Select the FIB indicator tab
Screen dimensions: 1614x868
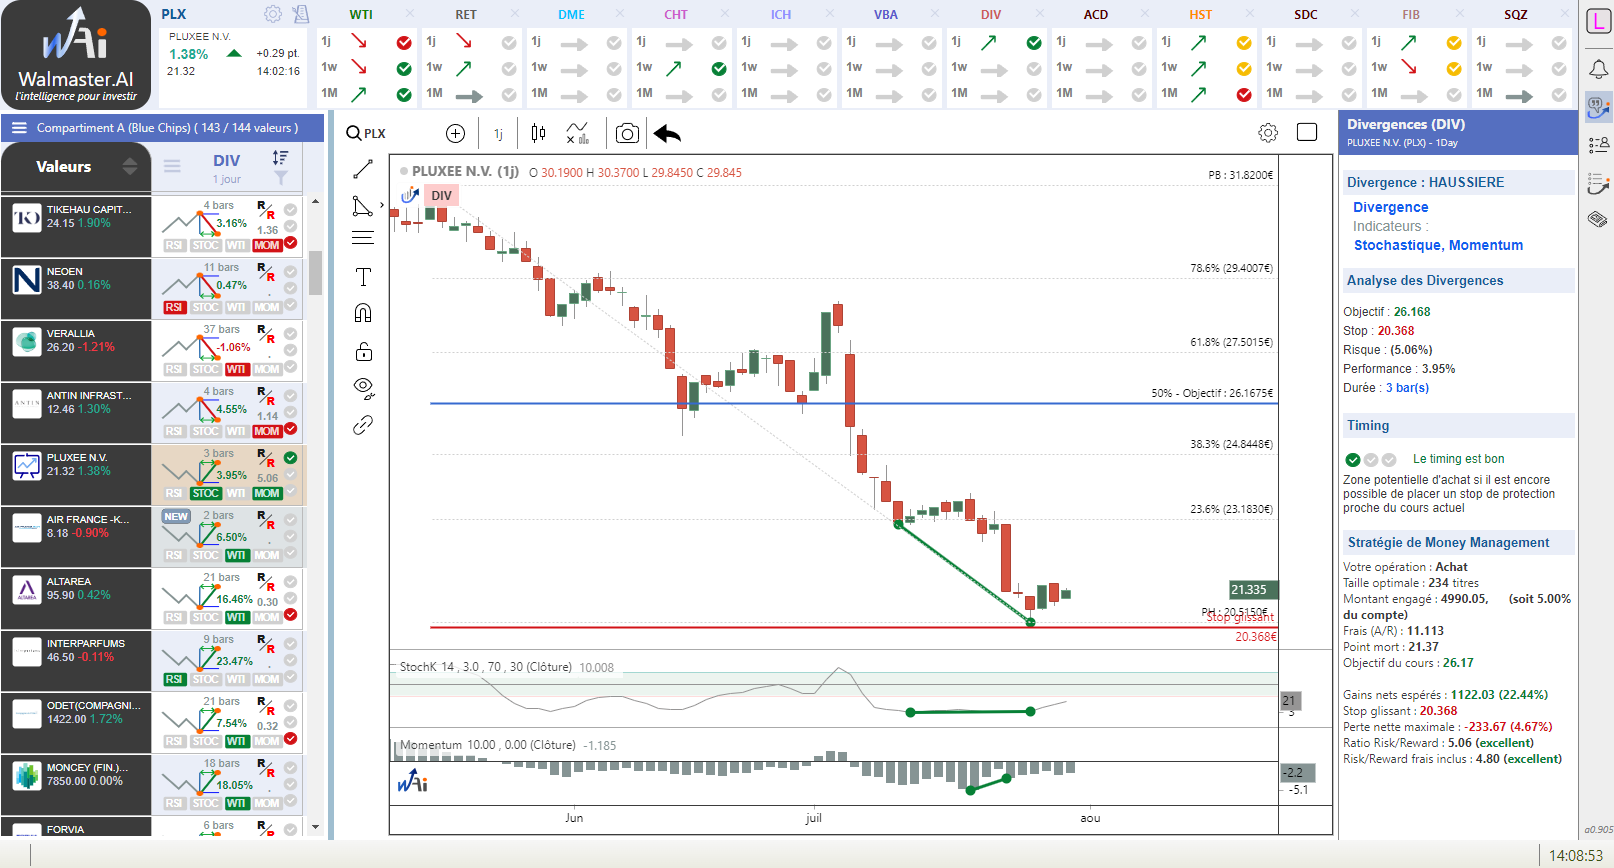click(x=1410, y=15)
